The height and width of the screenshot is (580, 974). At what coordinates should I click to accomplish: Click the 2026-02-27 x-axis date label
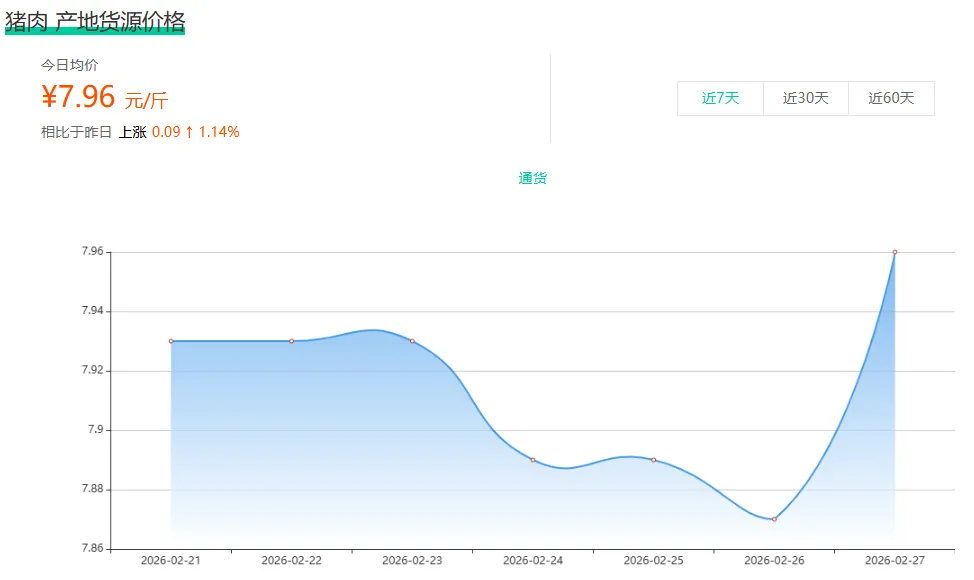point(895,561)
